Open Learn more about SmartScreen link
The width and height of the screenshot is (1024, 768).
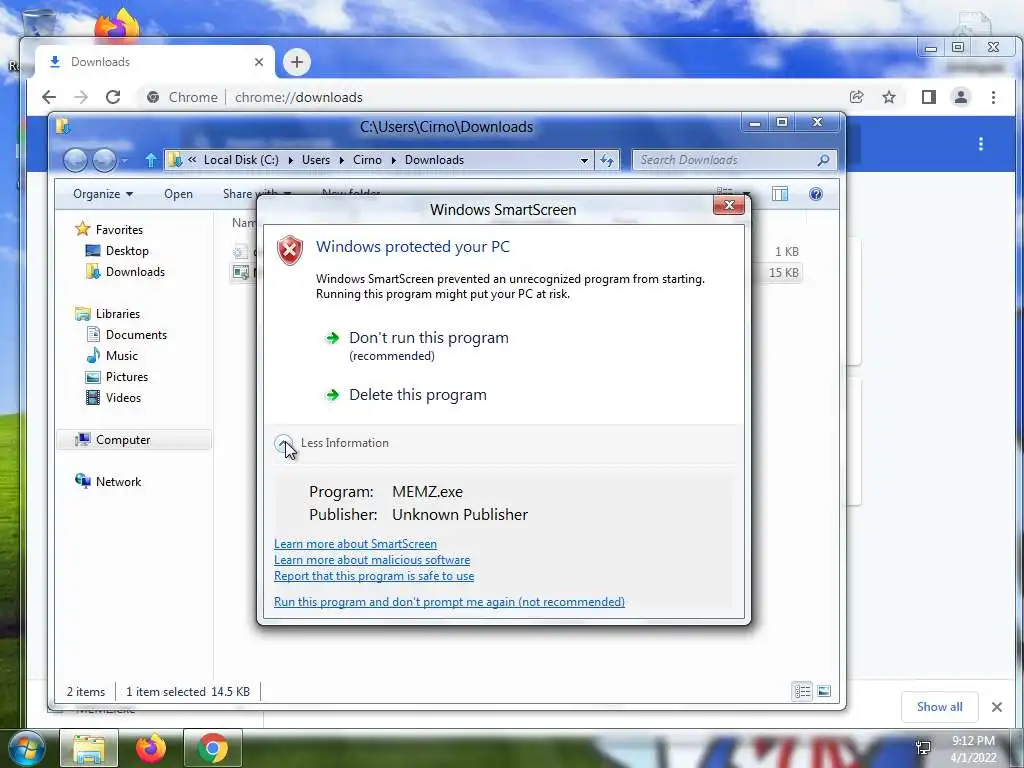[x=355, y=543]
